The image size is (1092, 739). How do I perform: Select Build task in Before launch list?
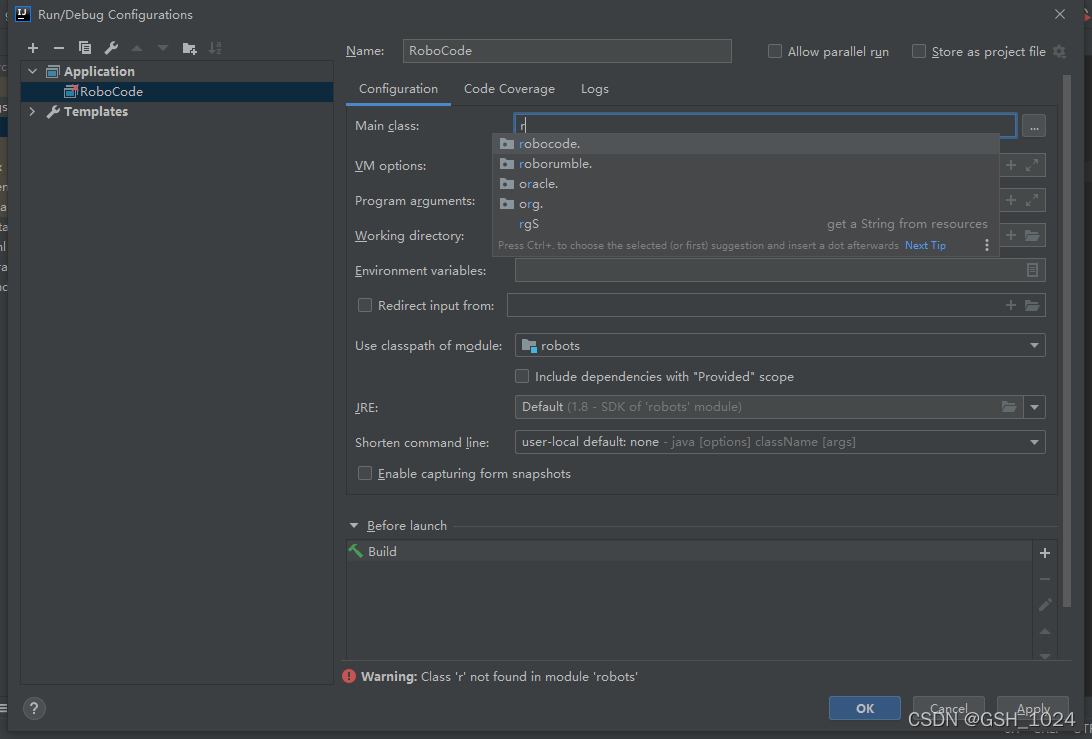tap(689, 551)
